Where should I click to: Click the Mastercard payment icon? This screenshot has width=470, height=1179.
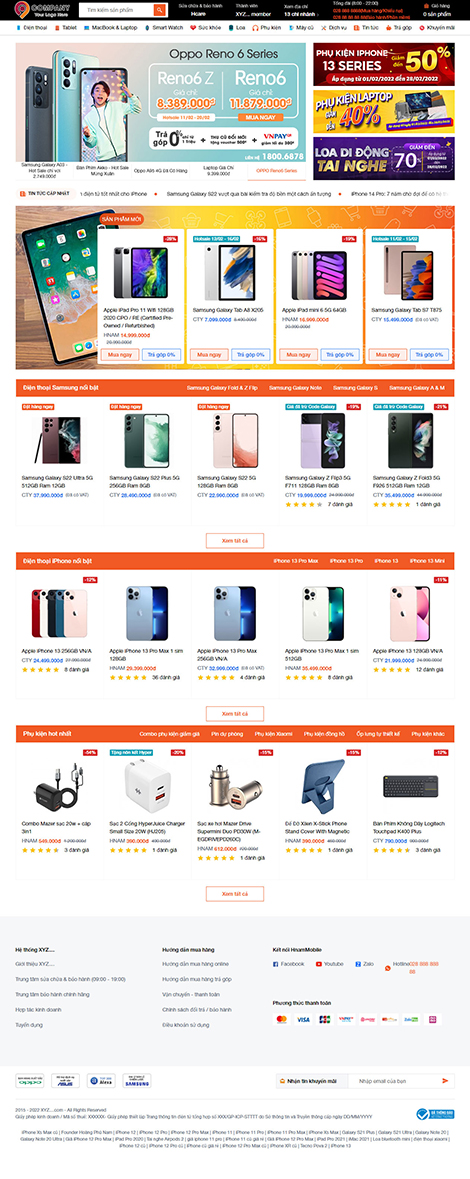(x=282, y=1020)
